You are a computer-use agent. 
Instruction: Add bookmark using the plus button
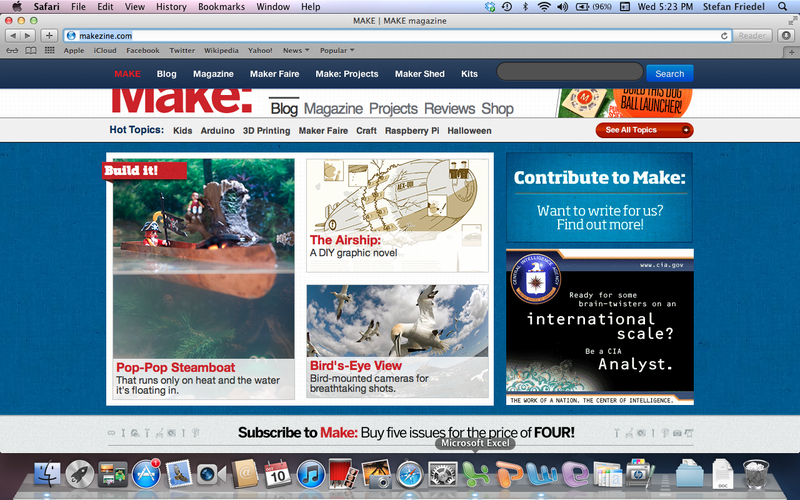pyautogui.click(x=49, y=36)
